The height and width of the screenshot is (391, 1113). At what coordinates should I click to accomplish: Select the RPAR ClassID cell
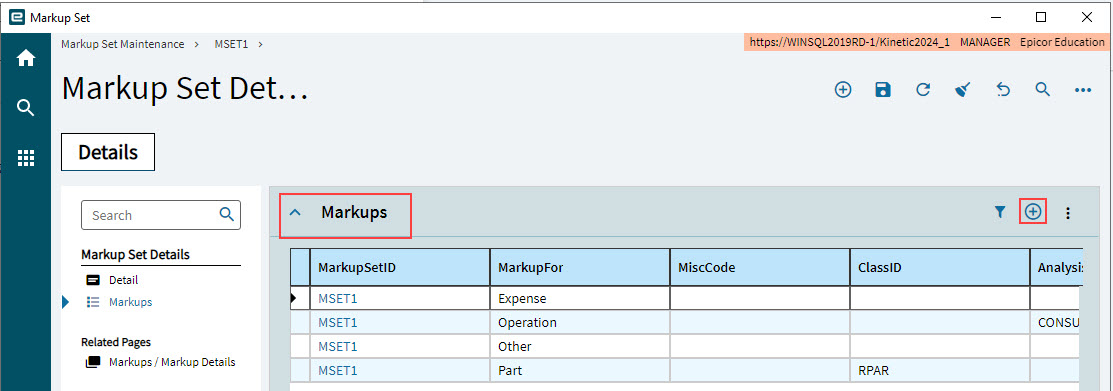pyautogui.click(x=940, y=370)
